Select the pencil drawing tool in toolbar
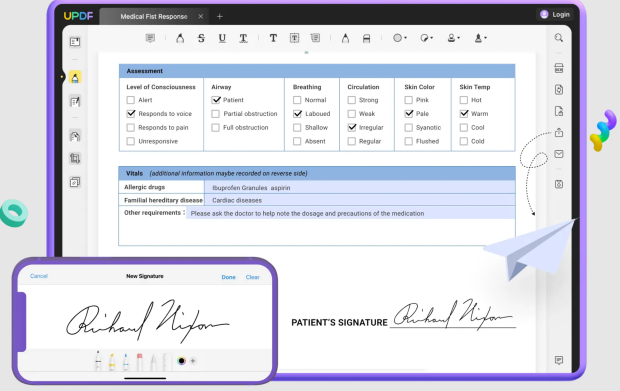620x391 pixels. pos(345,38)
